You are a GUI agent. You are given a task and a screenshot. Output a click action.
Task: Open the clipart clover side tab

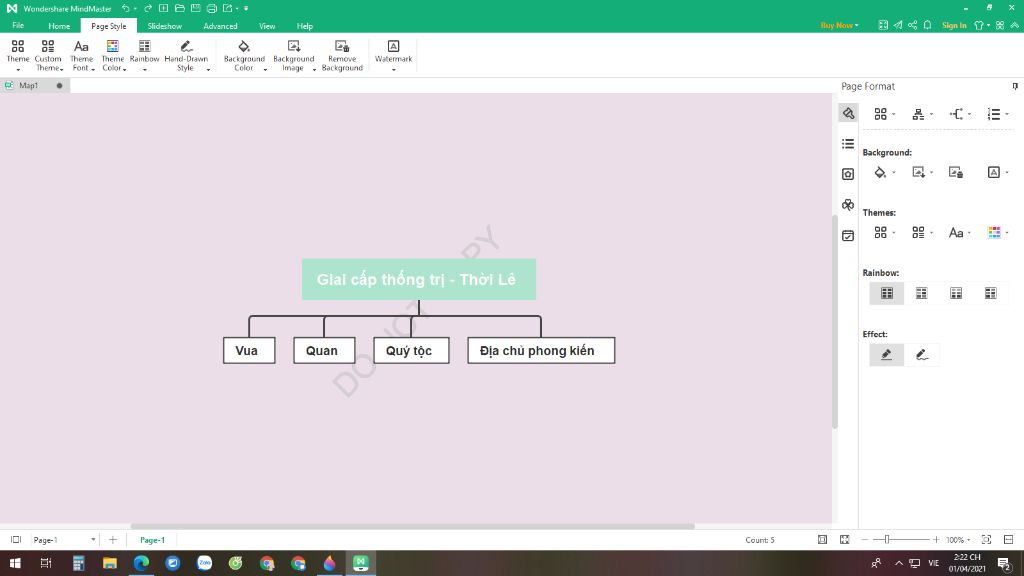tap(848, 205)
